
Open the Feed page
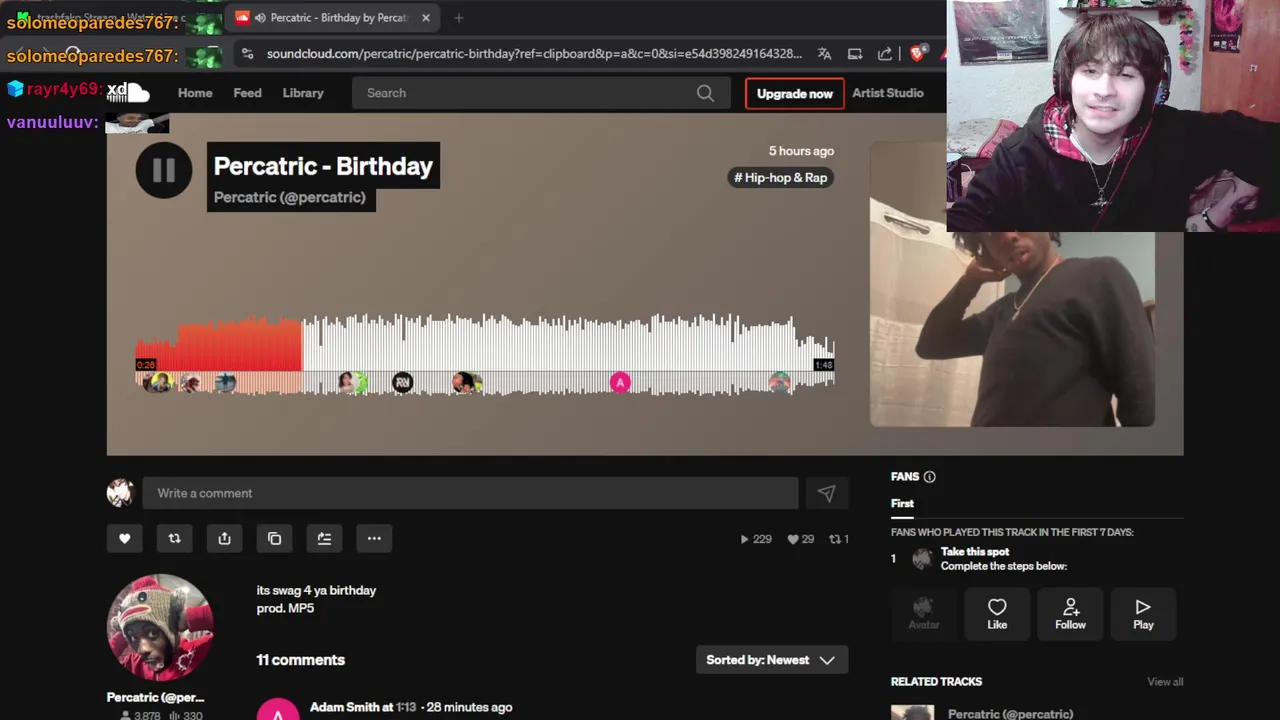pos(247,93)
